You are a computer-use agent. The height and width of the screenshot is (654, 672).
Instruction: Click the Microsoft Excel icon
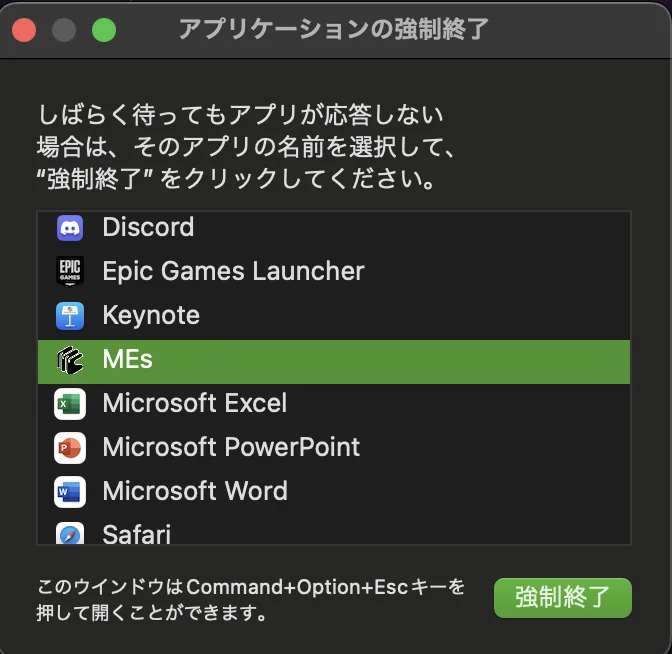click(70, 404)
